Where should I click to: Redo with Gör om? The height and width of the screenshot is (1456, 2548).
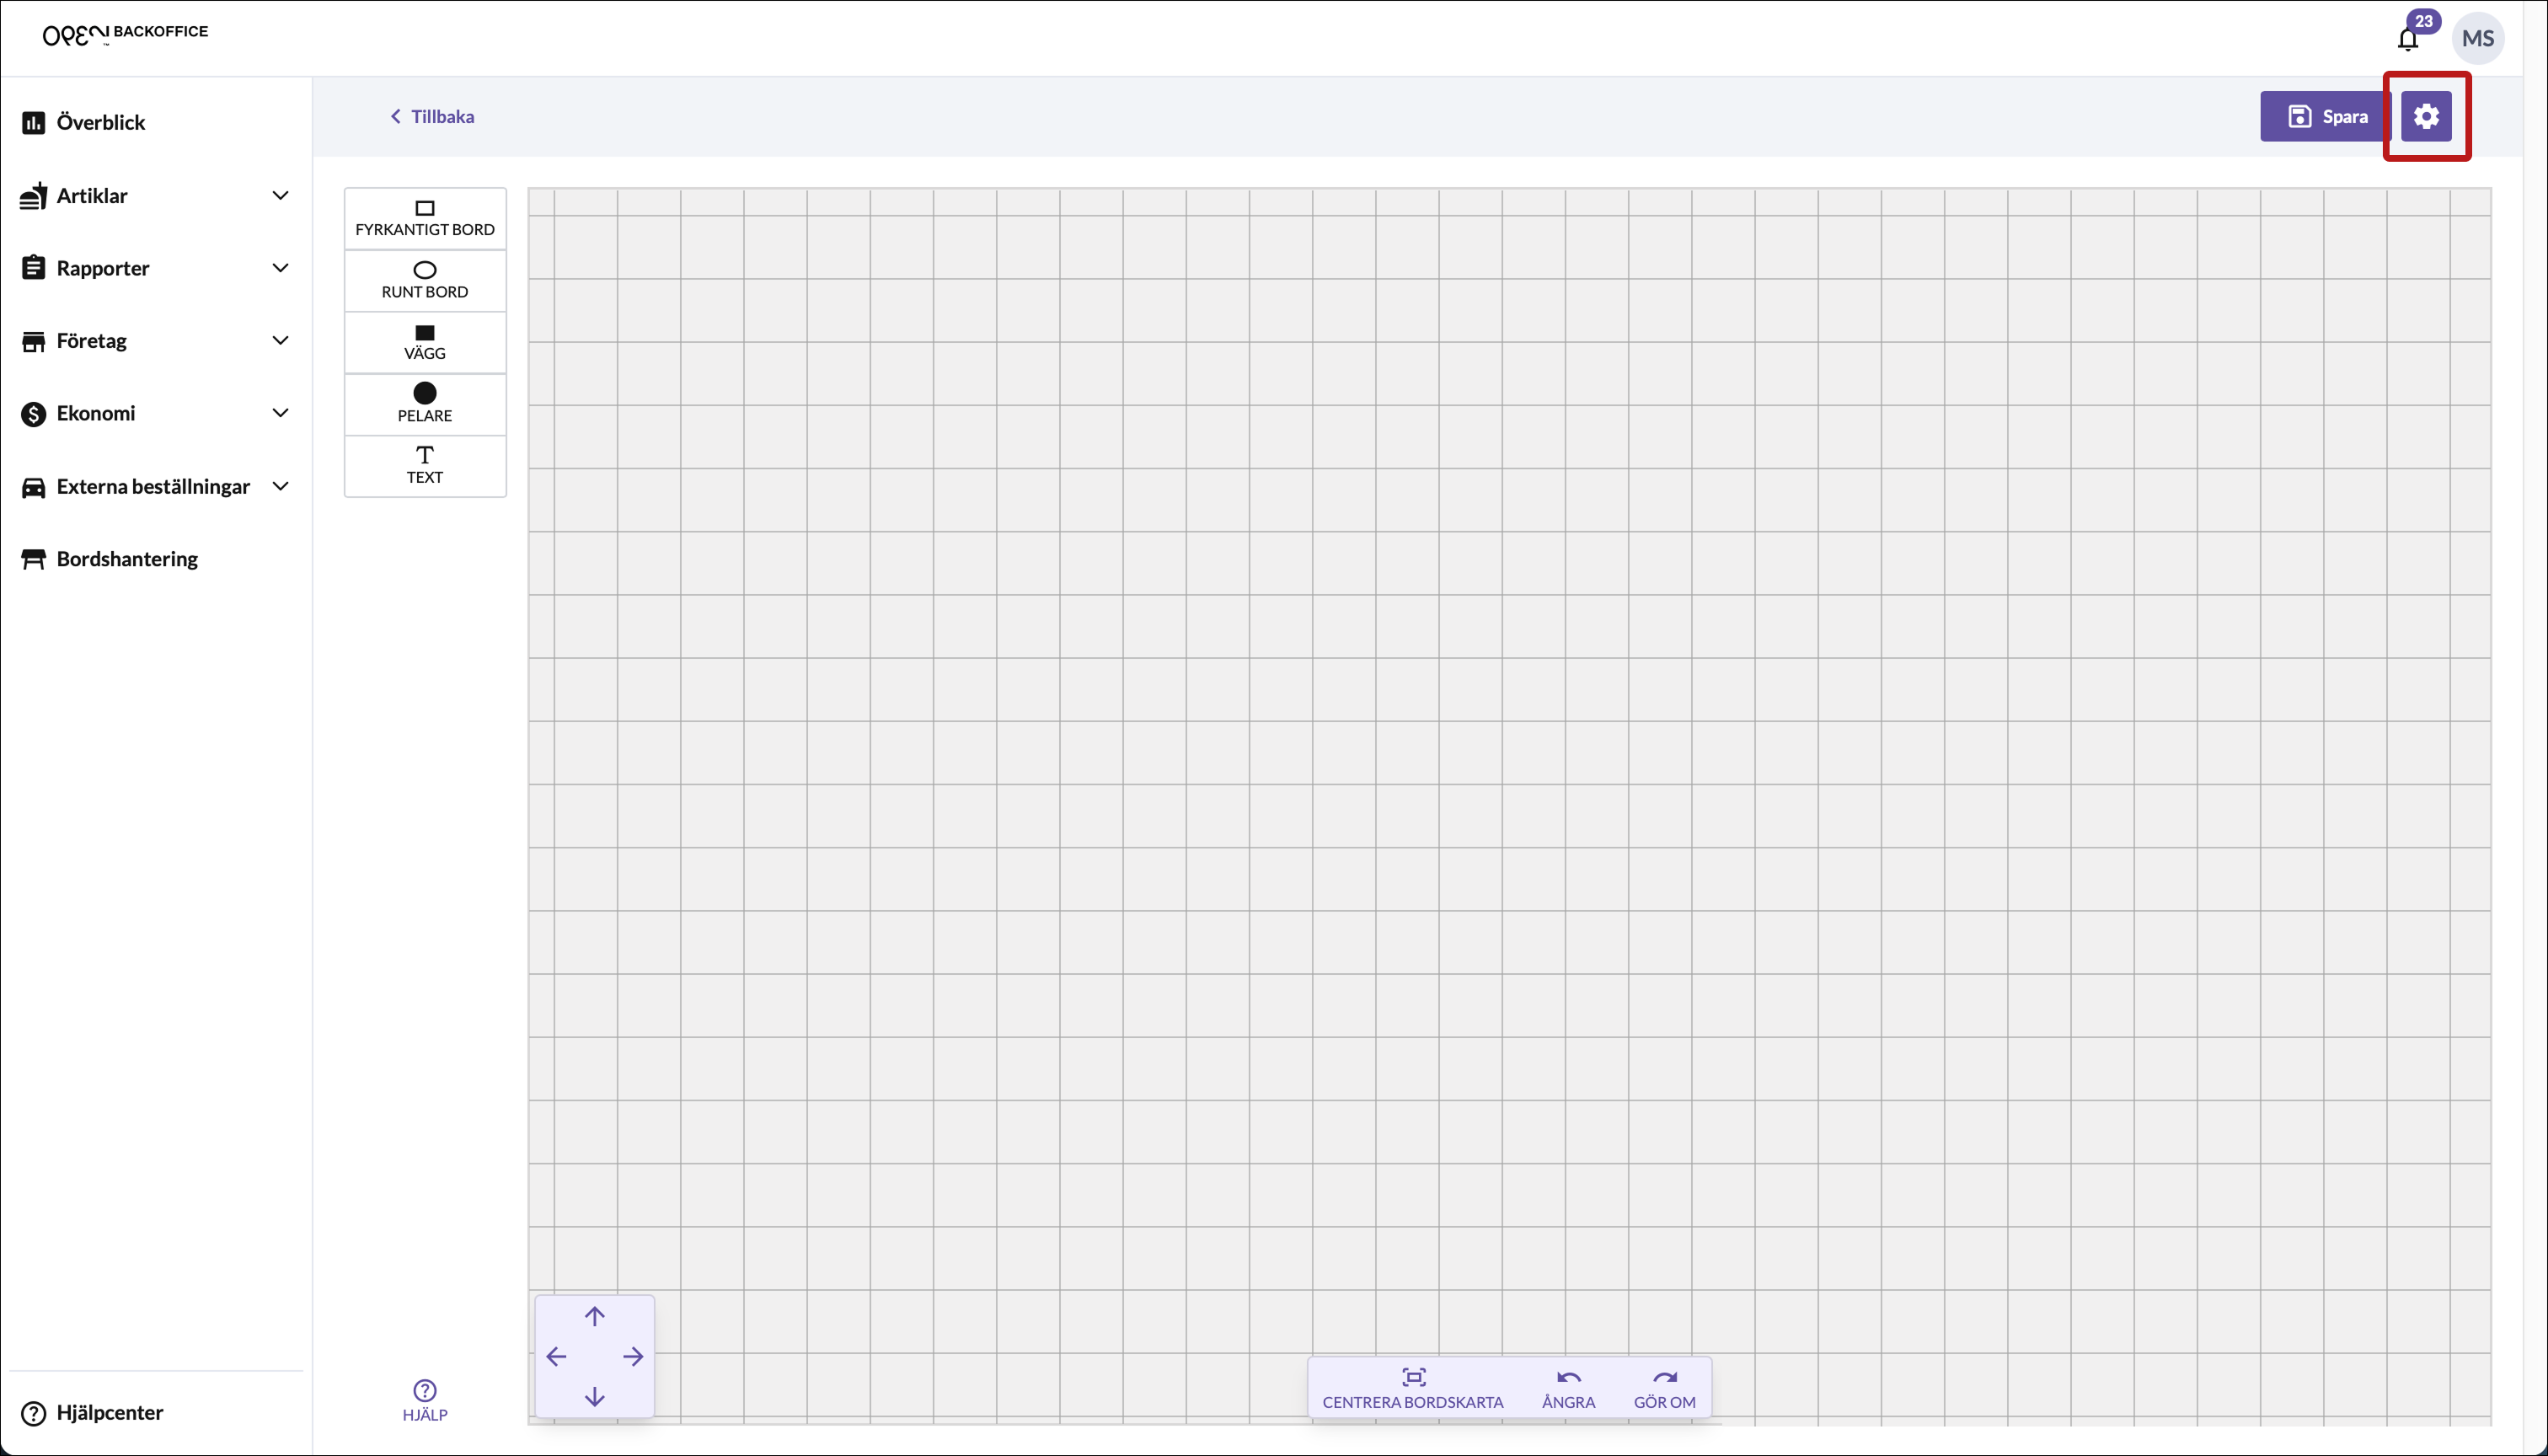point(1664,1388)
